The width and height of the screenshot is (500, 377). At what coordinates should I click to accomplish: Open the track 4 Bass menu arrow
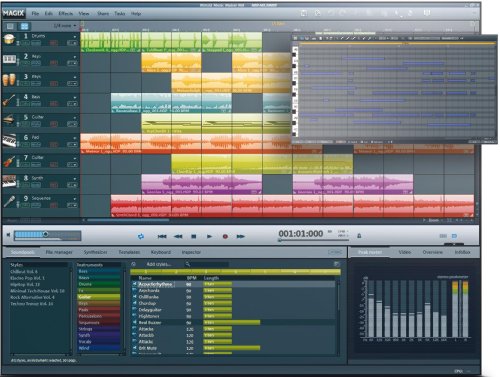point(75,98)
